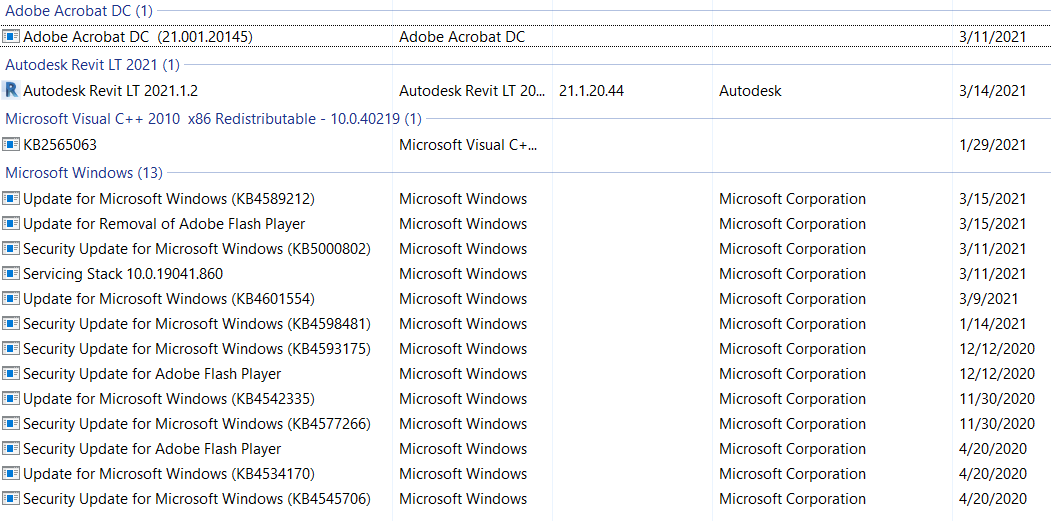1051x521 pixels.
Task: Click Servicing Stack 10.0.19041.860 icon
Action: 12,274
